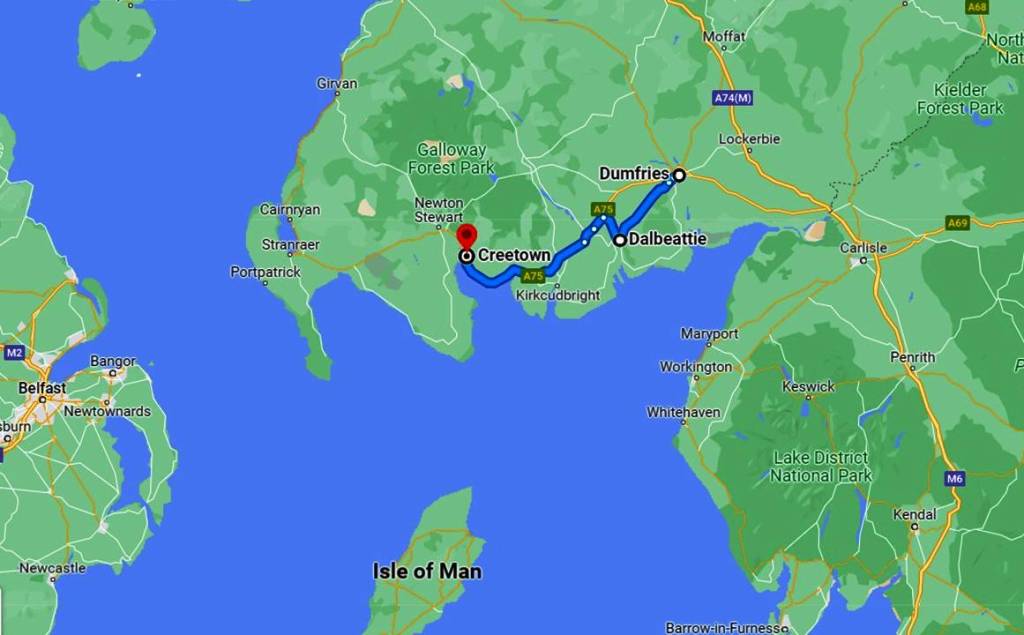Select the Stranraer town label

(291, 245)
